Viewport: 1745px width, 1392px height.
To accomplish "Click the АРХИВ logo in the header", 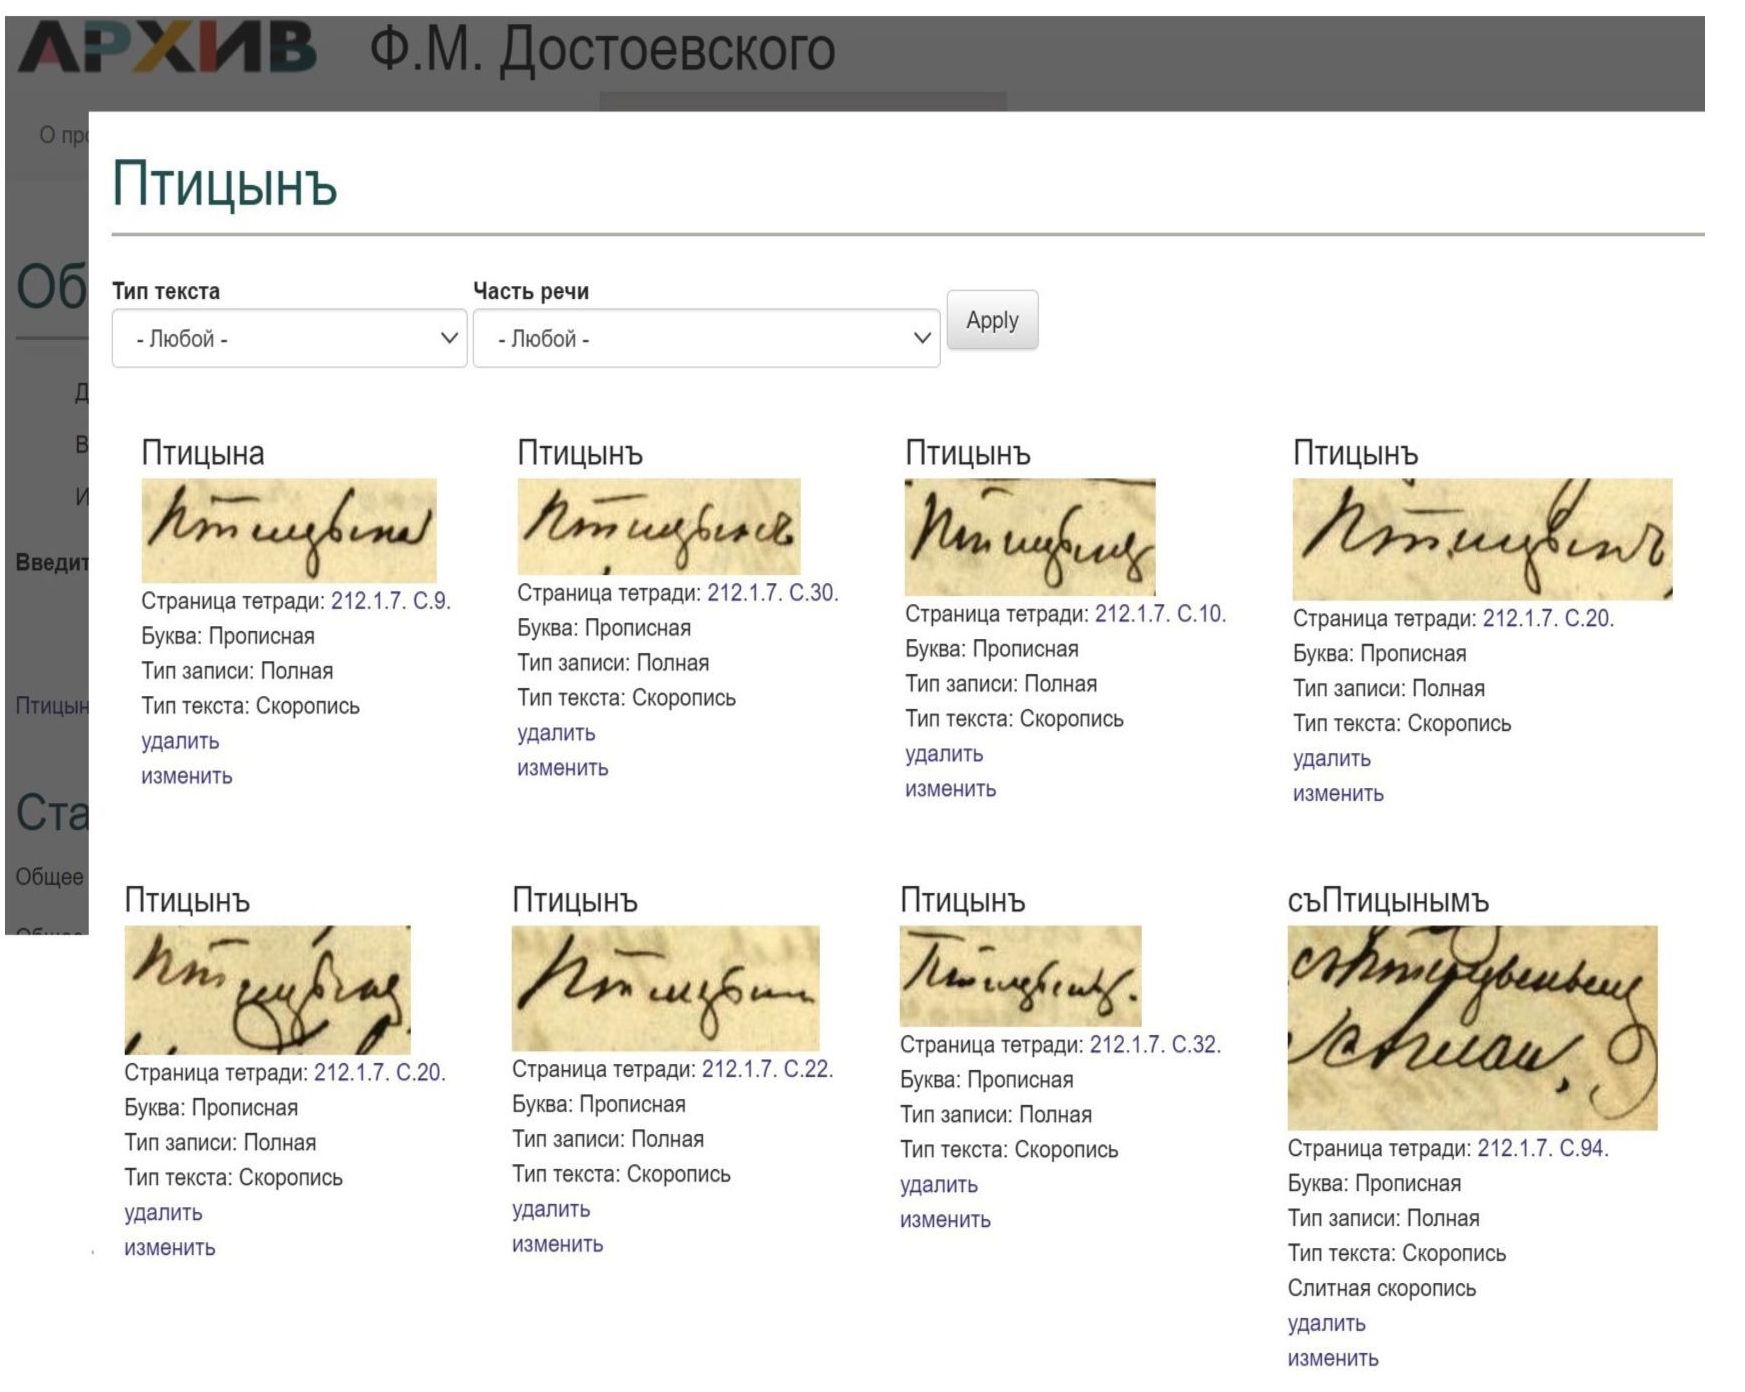I will click(x=167, y=48).
